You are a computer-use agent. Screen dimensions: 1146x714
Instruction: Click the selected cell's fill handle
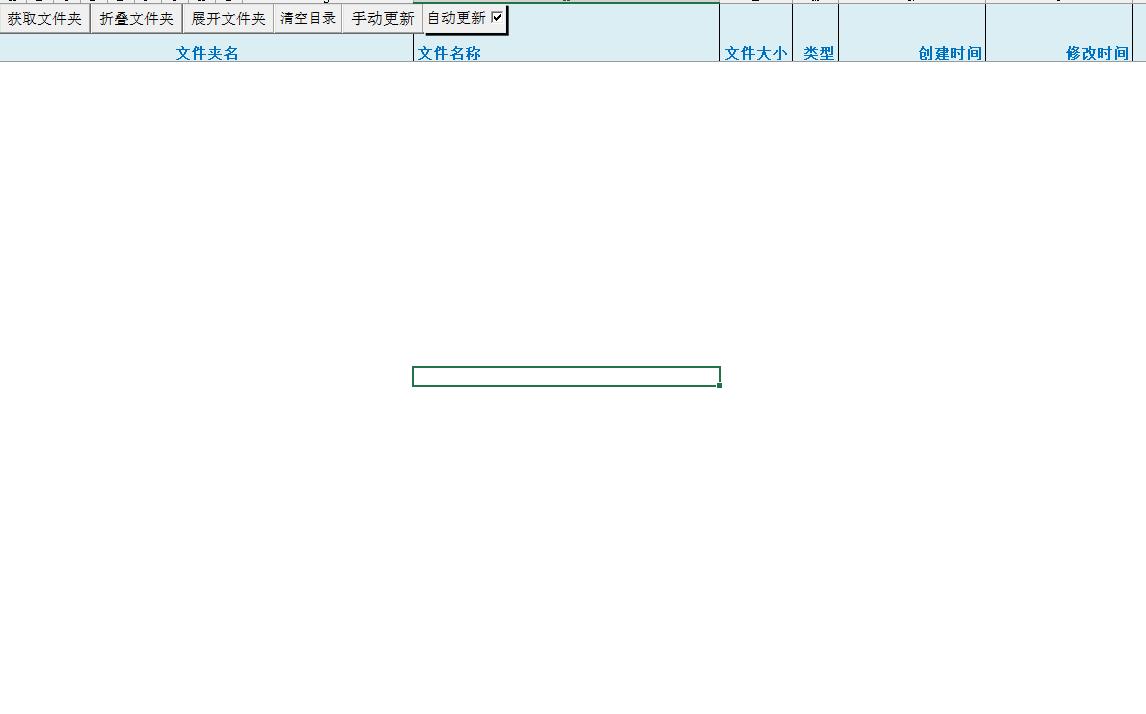(x=719, y=385)
